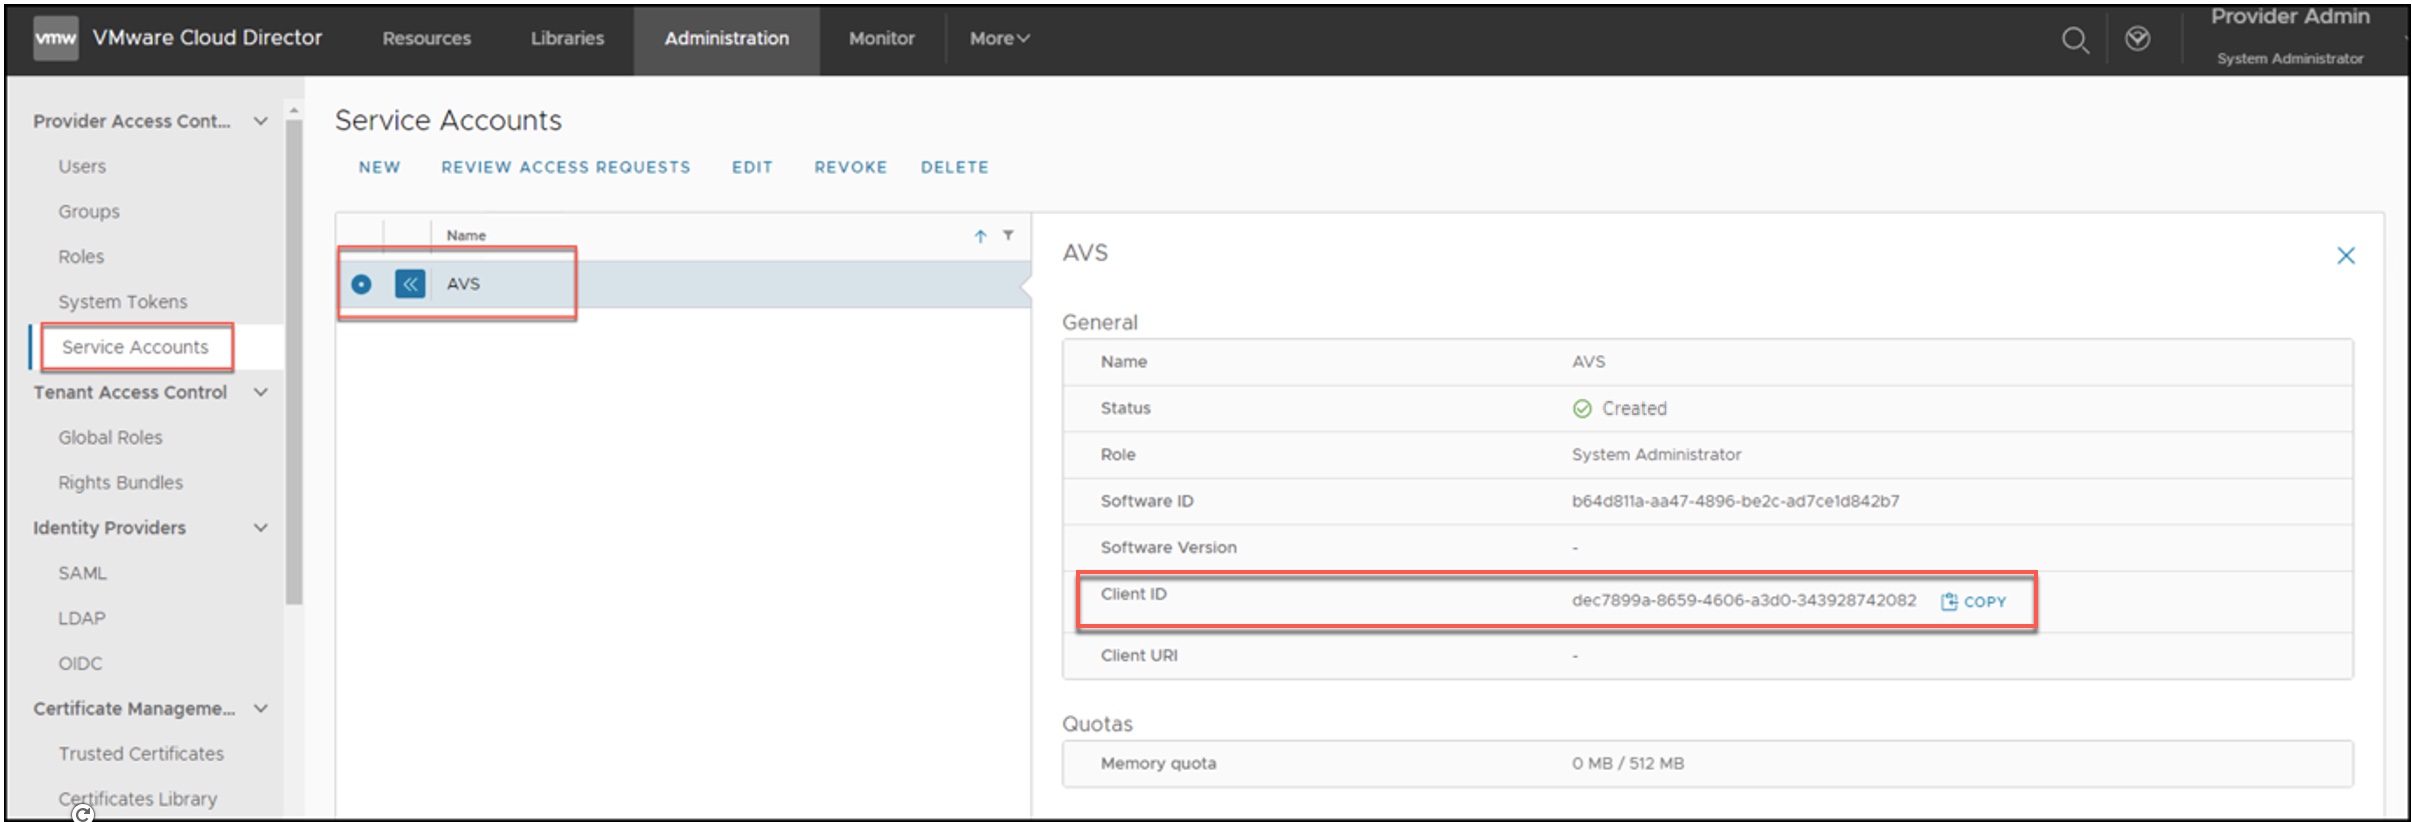Select the AVS service account radio button
The image size is (2412, 822).
(x=361, y=284)
